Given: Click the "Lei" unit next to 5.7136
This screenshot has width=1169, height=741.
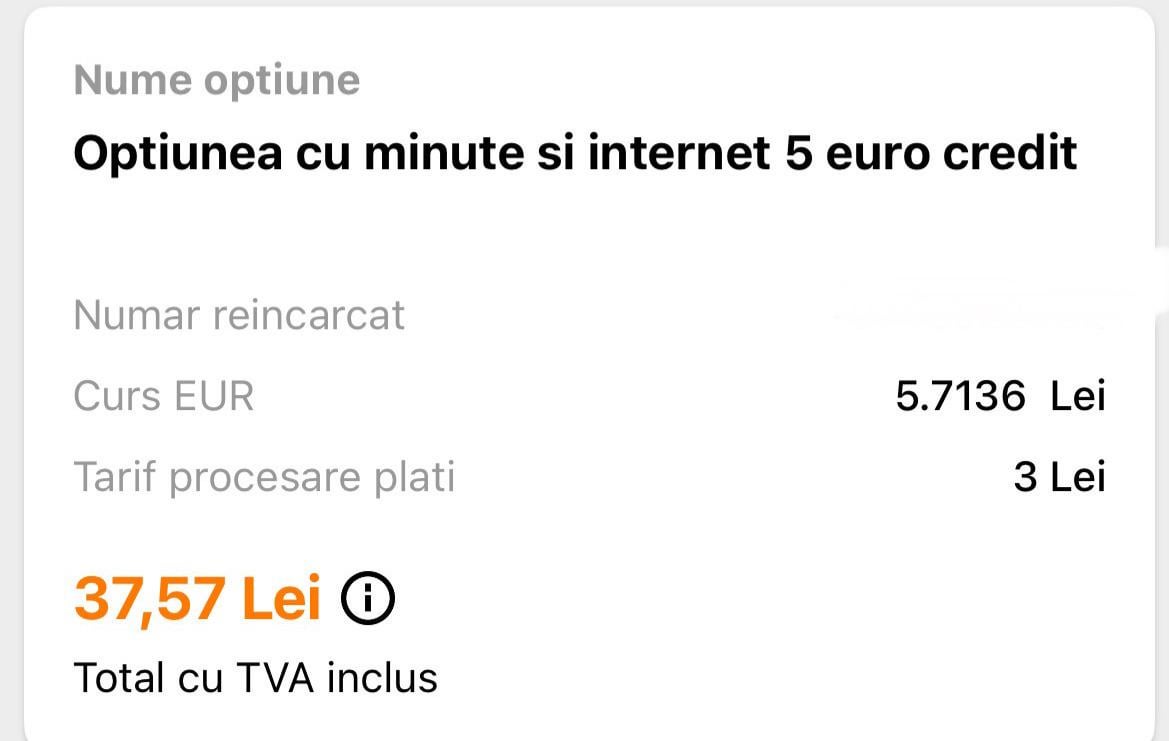Looking at the screenshot, I should [x=1078, y=397].
